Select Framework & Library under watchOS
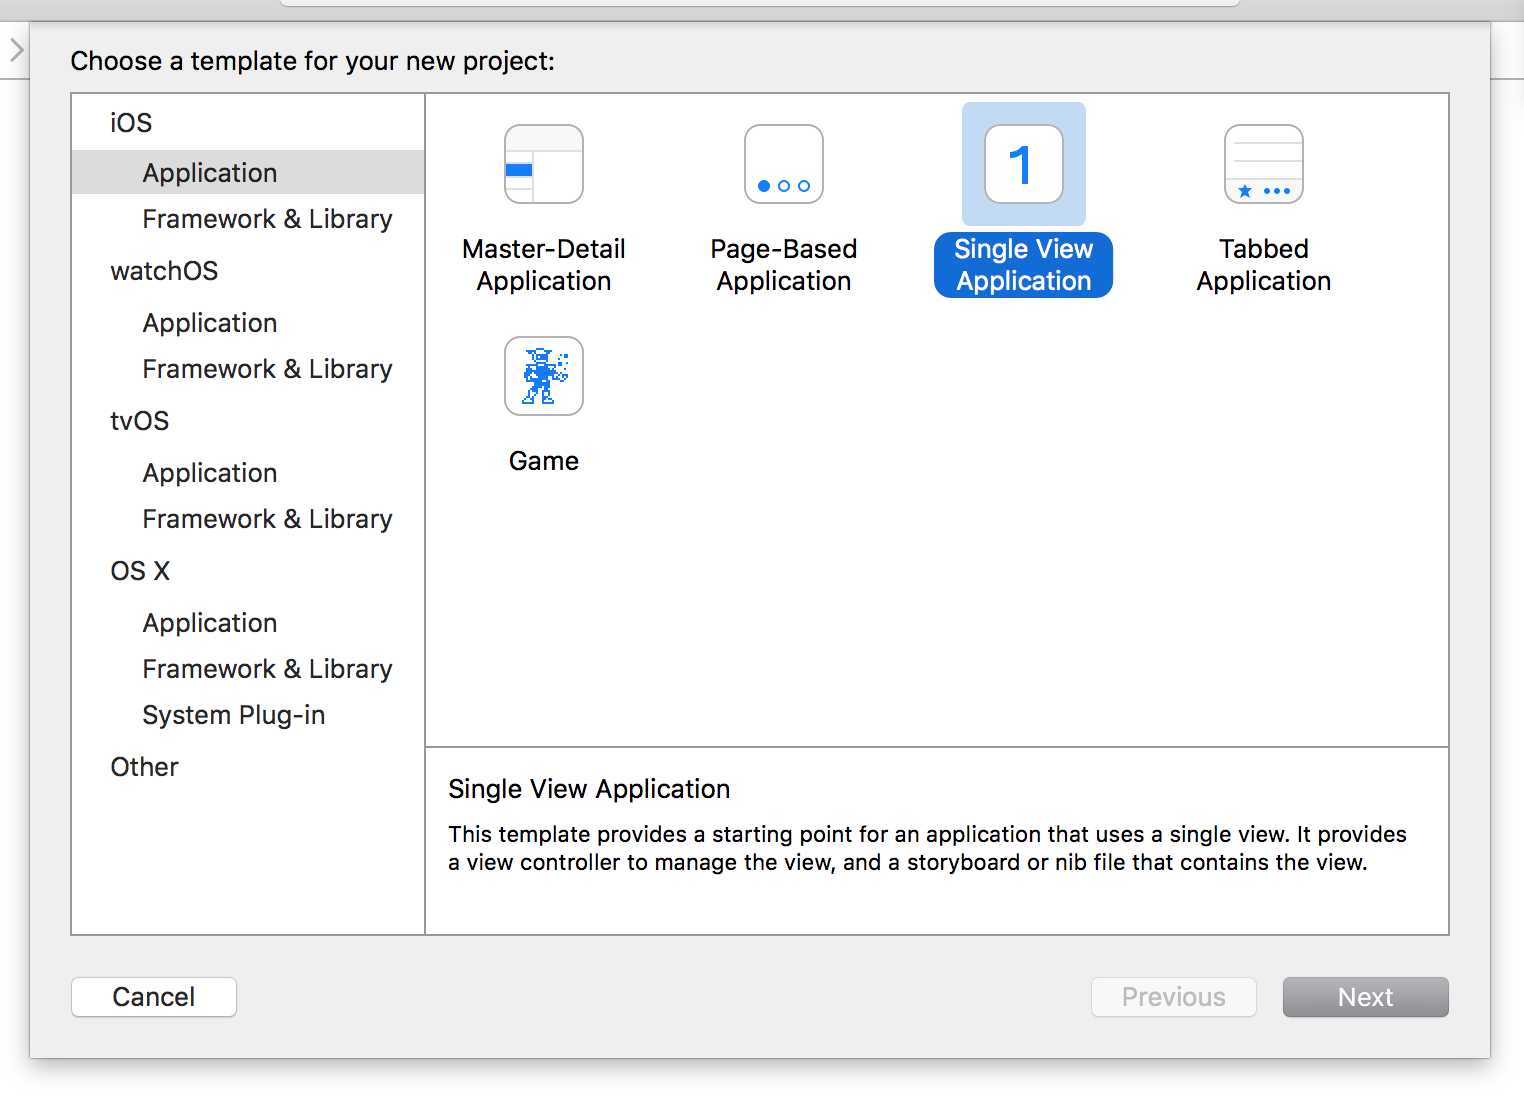Screen dimensions: 1524x1102 click(x=248, y=369)
